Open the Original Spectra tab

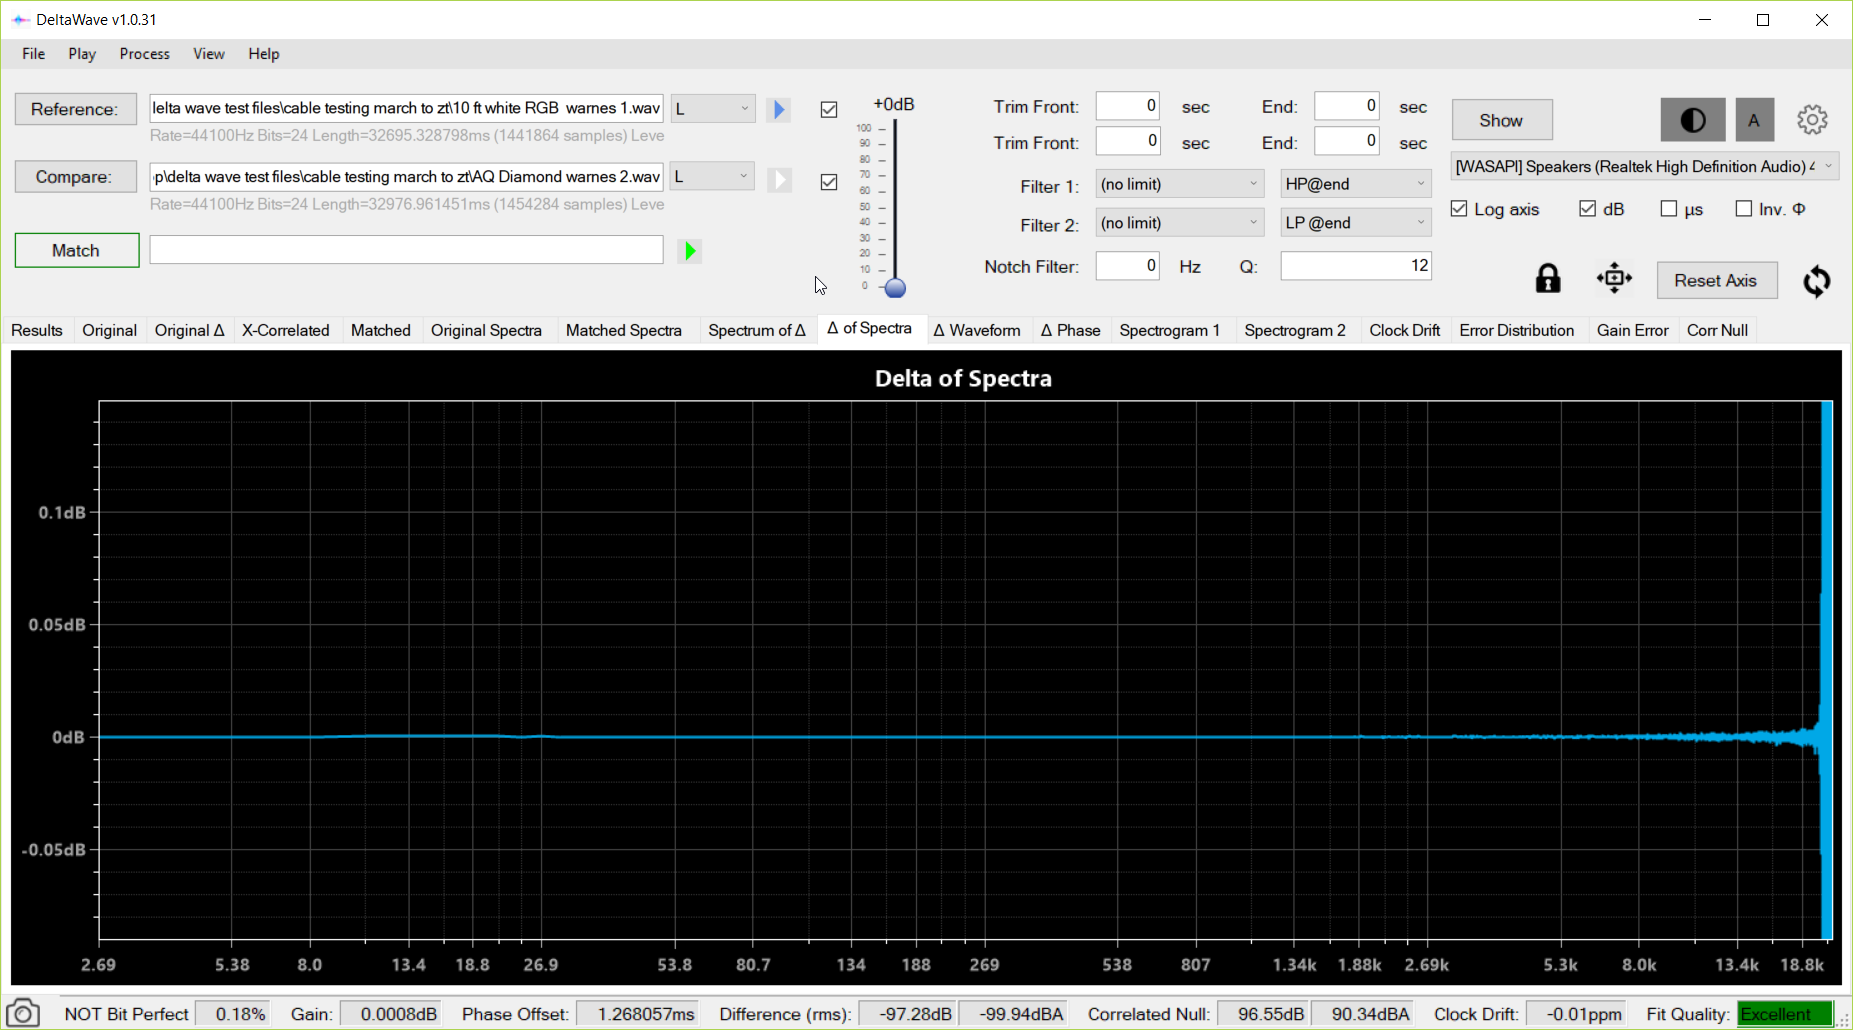coord(486,330)
